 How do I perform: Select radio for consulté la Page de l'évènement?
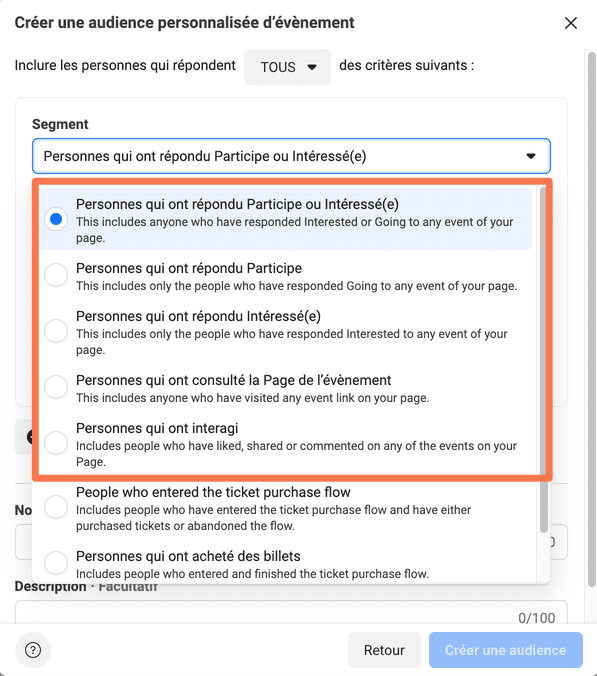[56, 387]
